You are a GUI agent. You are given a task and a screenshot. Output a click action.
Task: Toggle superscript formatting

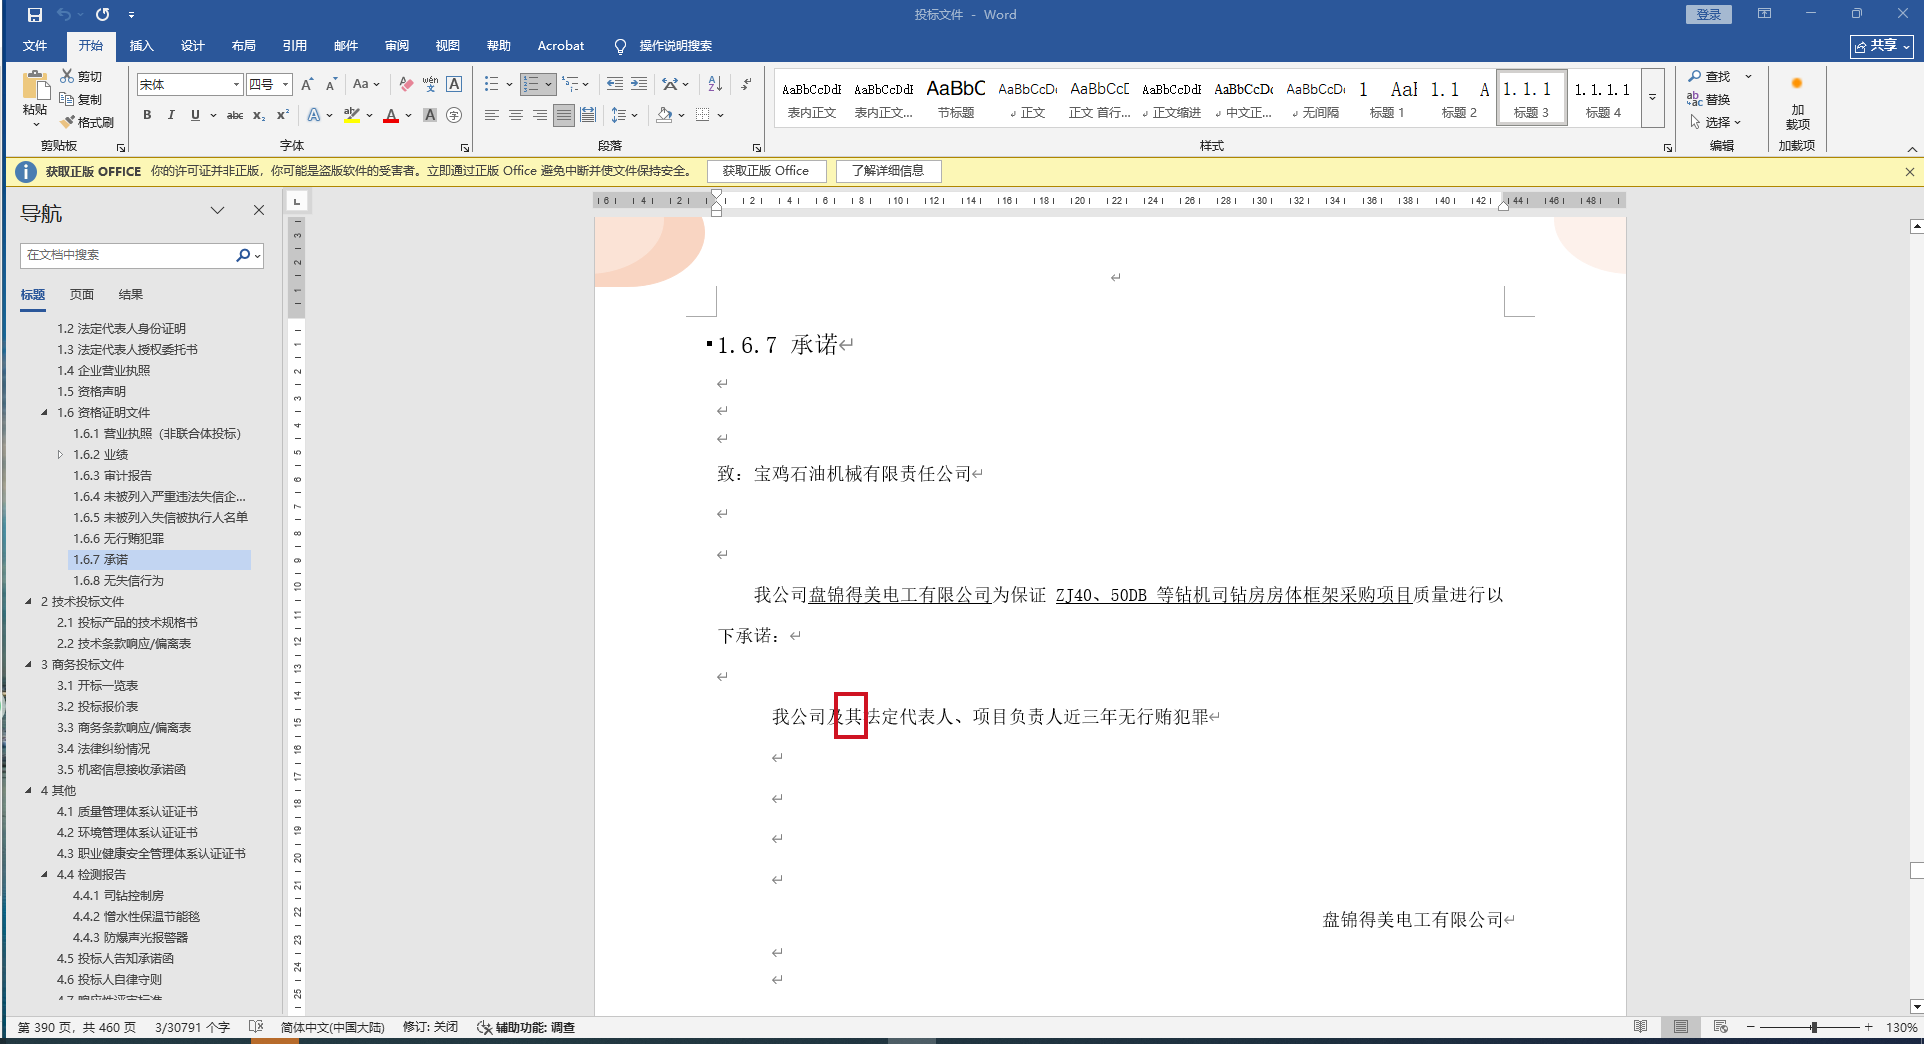283,115
